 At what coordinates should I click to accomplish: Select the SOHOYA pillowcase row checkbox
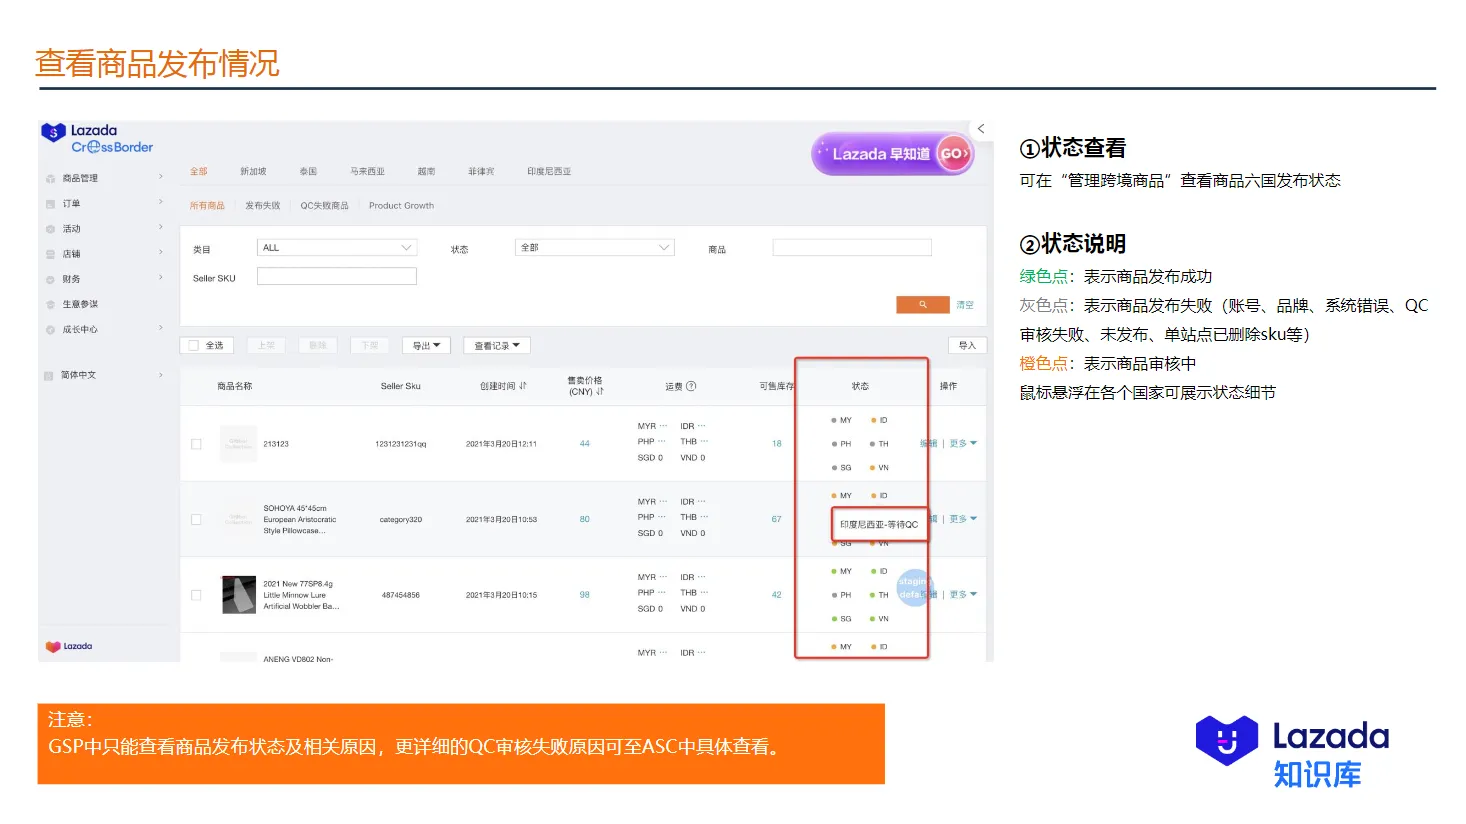click(x=197, y=519)
